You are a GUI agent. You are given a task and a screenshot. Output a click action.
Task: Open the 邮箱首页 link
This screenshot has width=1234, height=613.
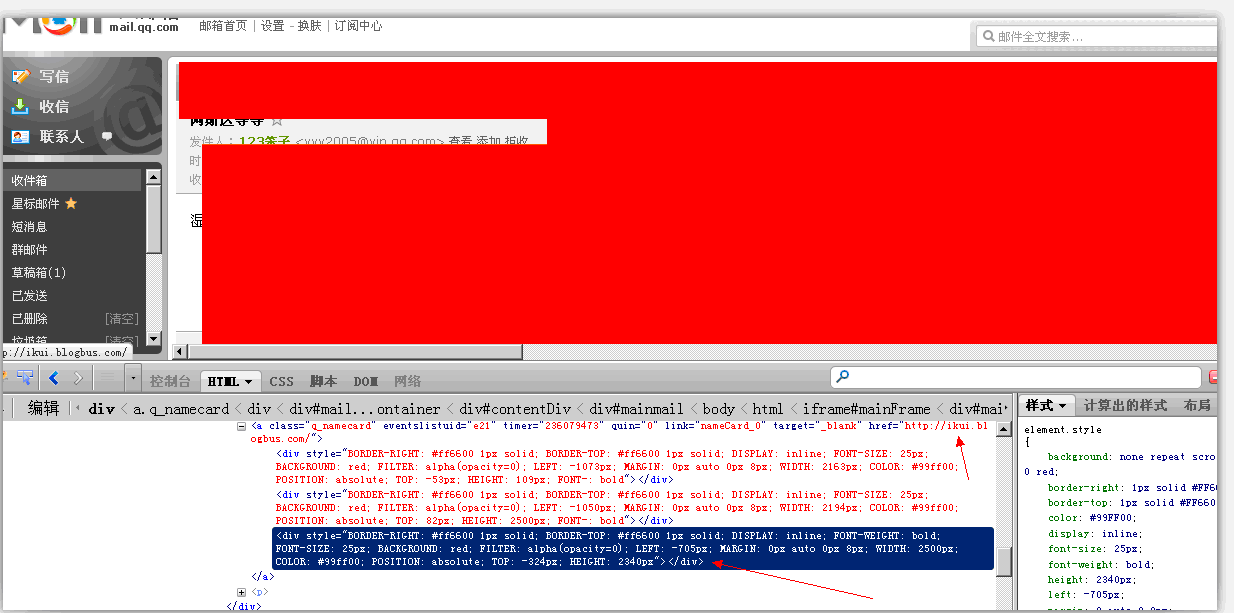pos(223,26)
